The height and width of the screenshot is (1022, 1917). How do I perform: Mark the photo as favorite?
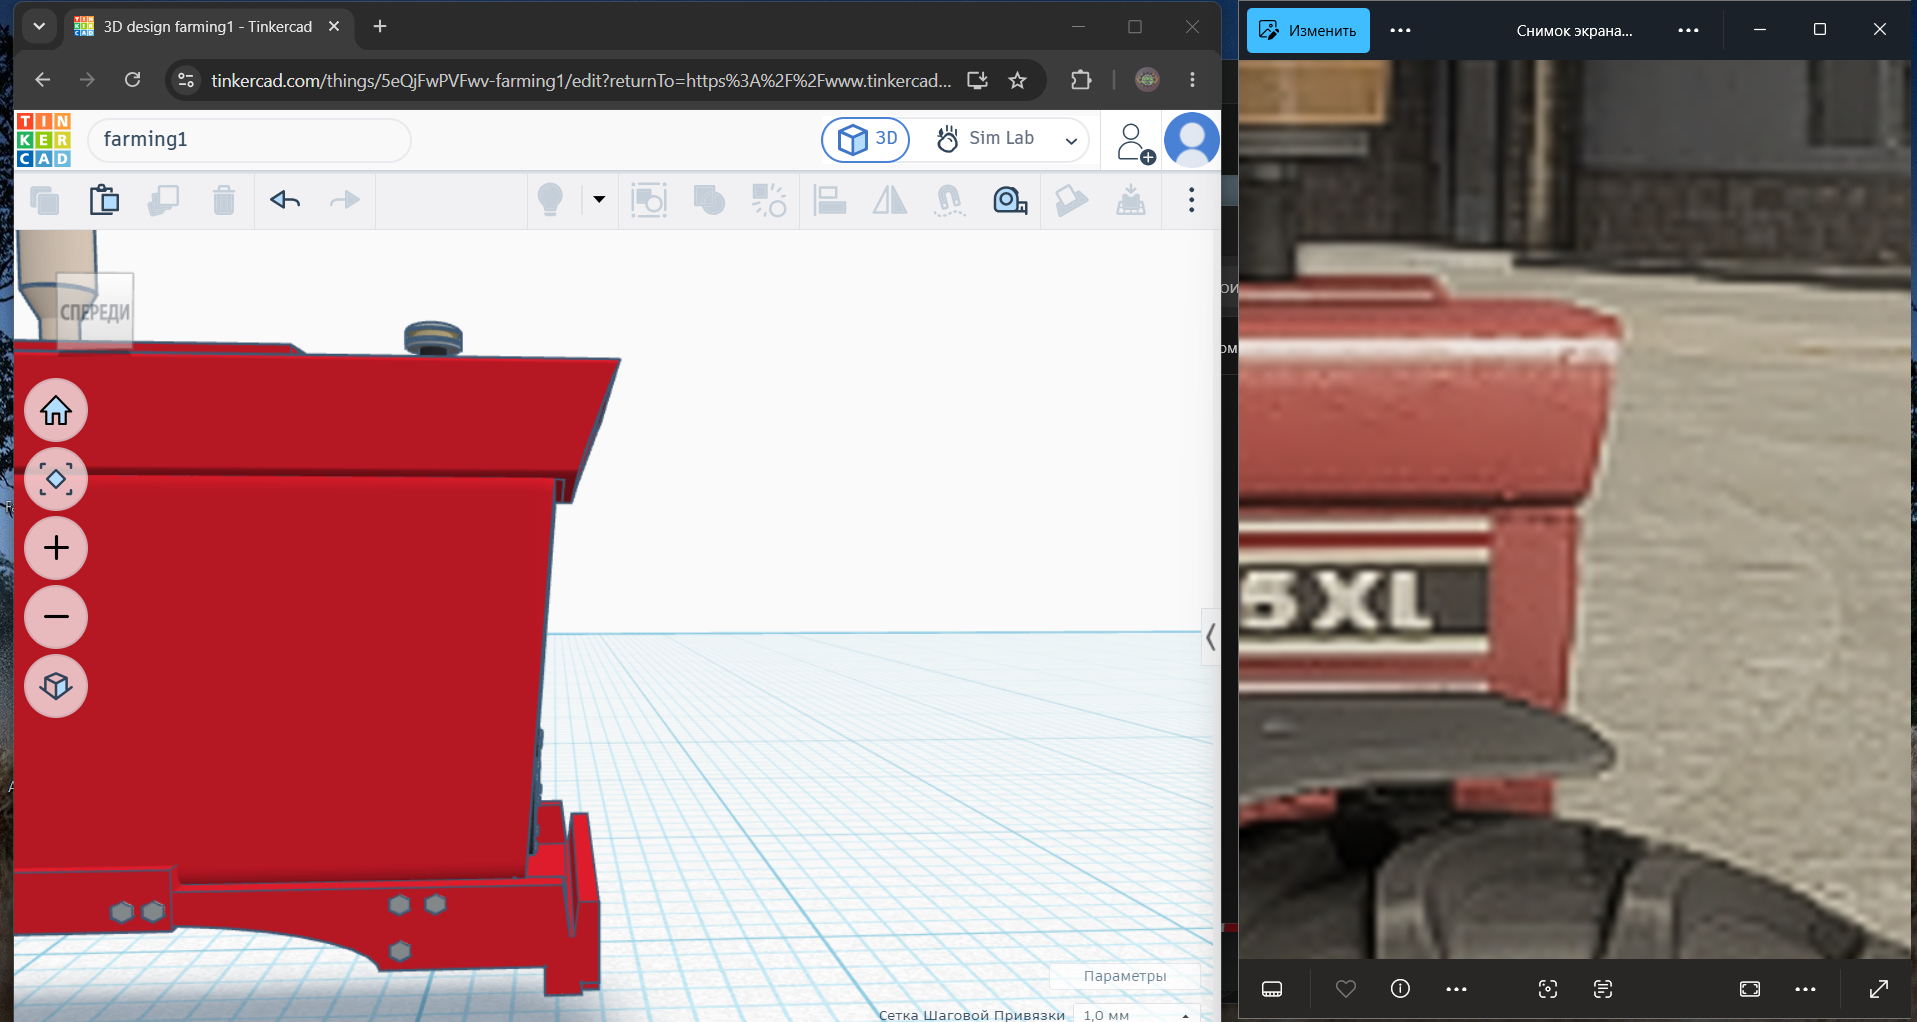pos(1346,989)
